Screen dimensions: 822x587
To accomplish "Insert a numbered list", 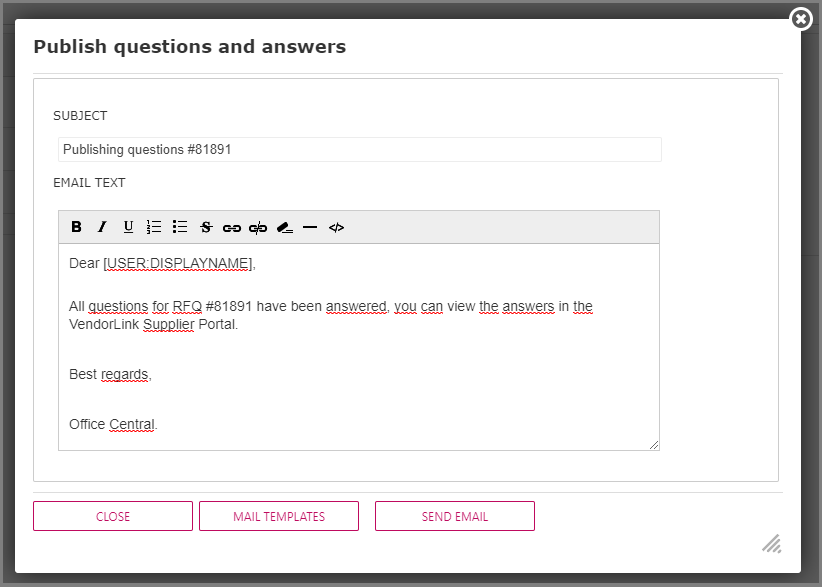I will coord(154,227).
